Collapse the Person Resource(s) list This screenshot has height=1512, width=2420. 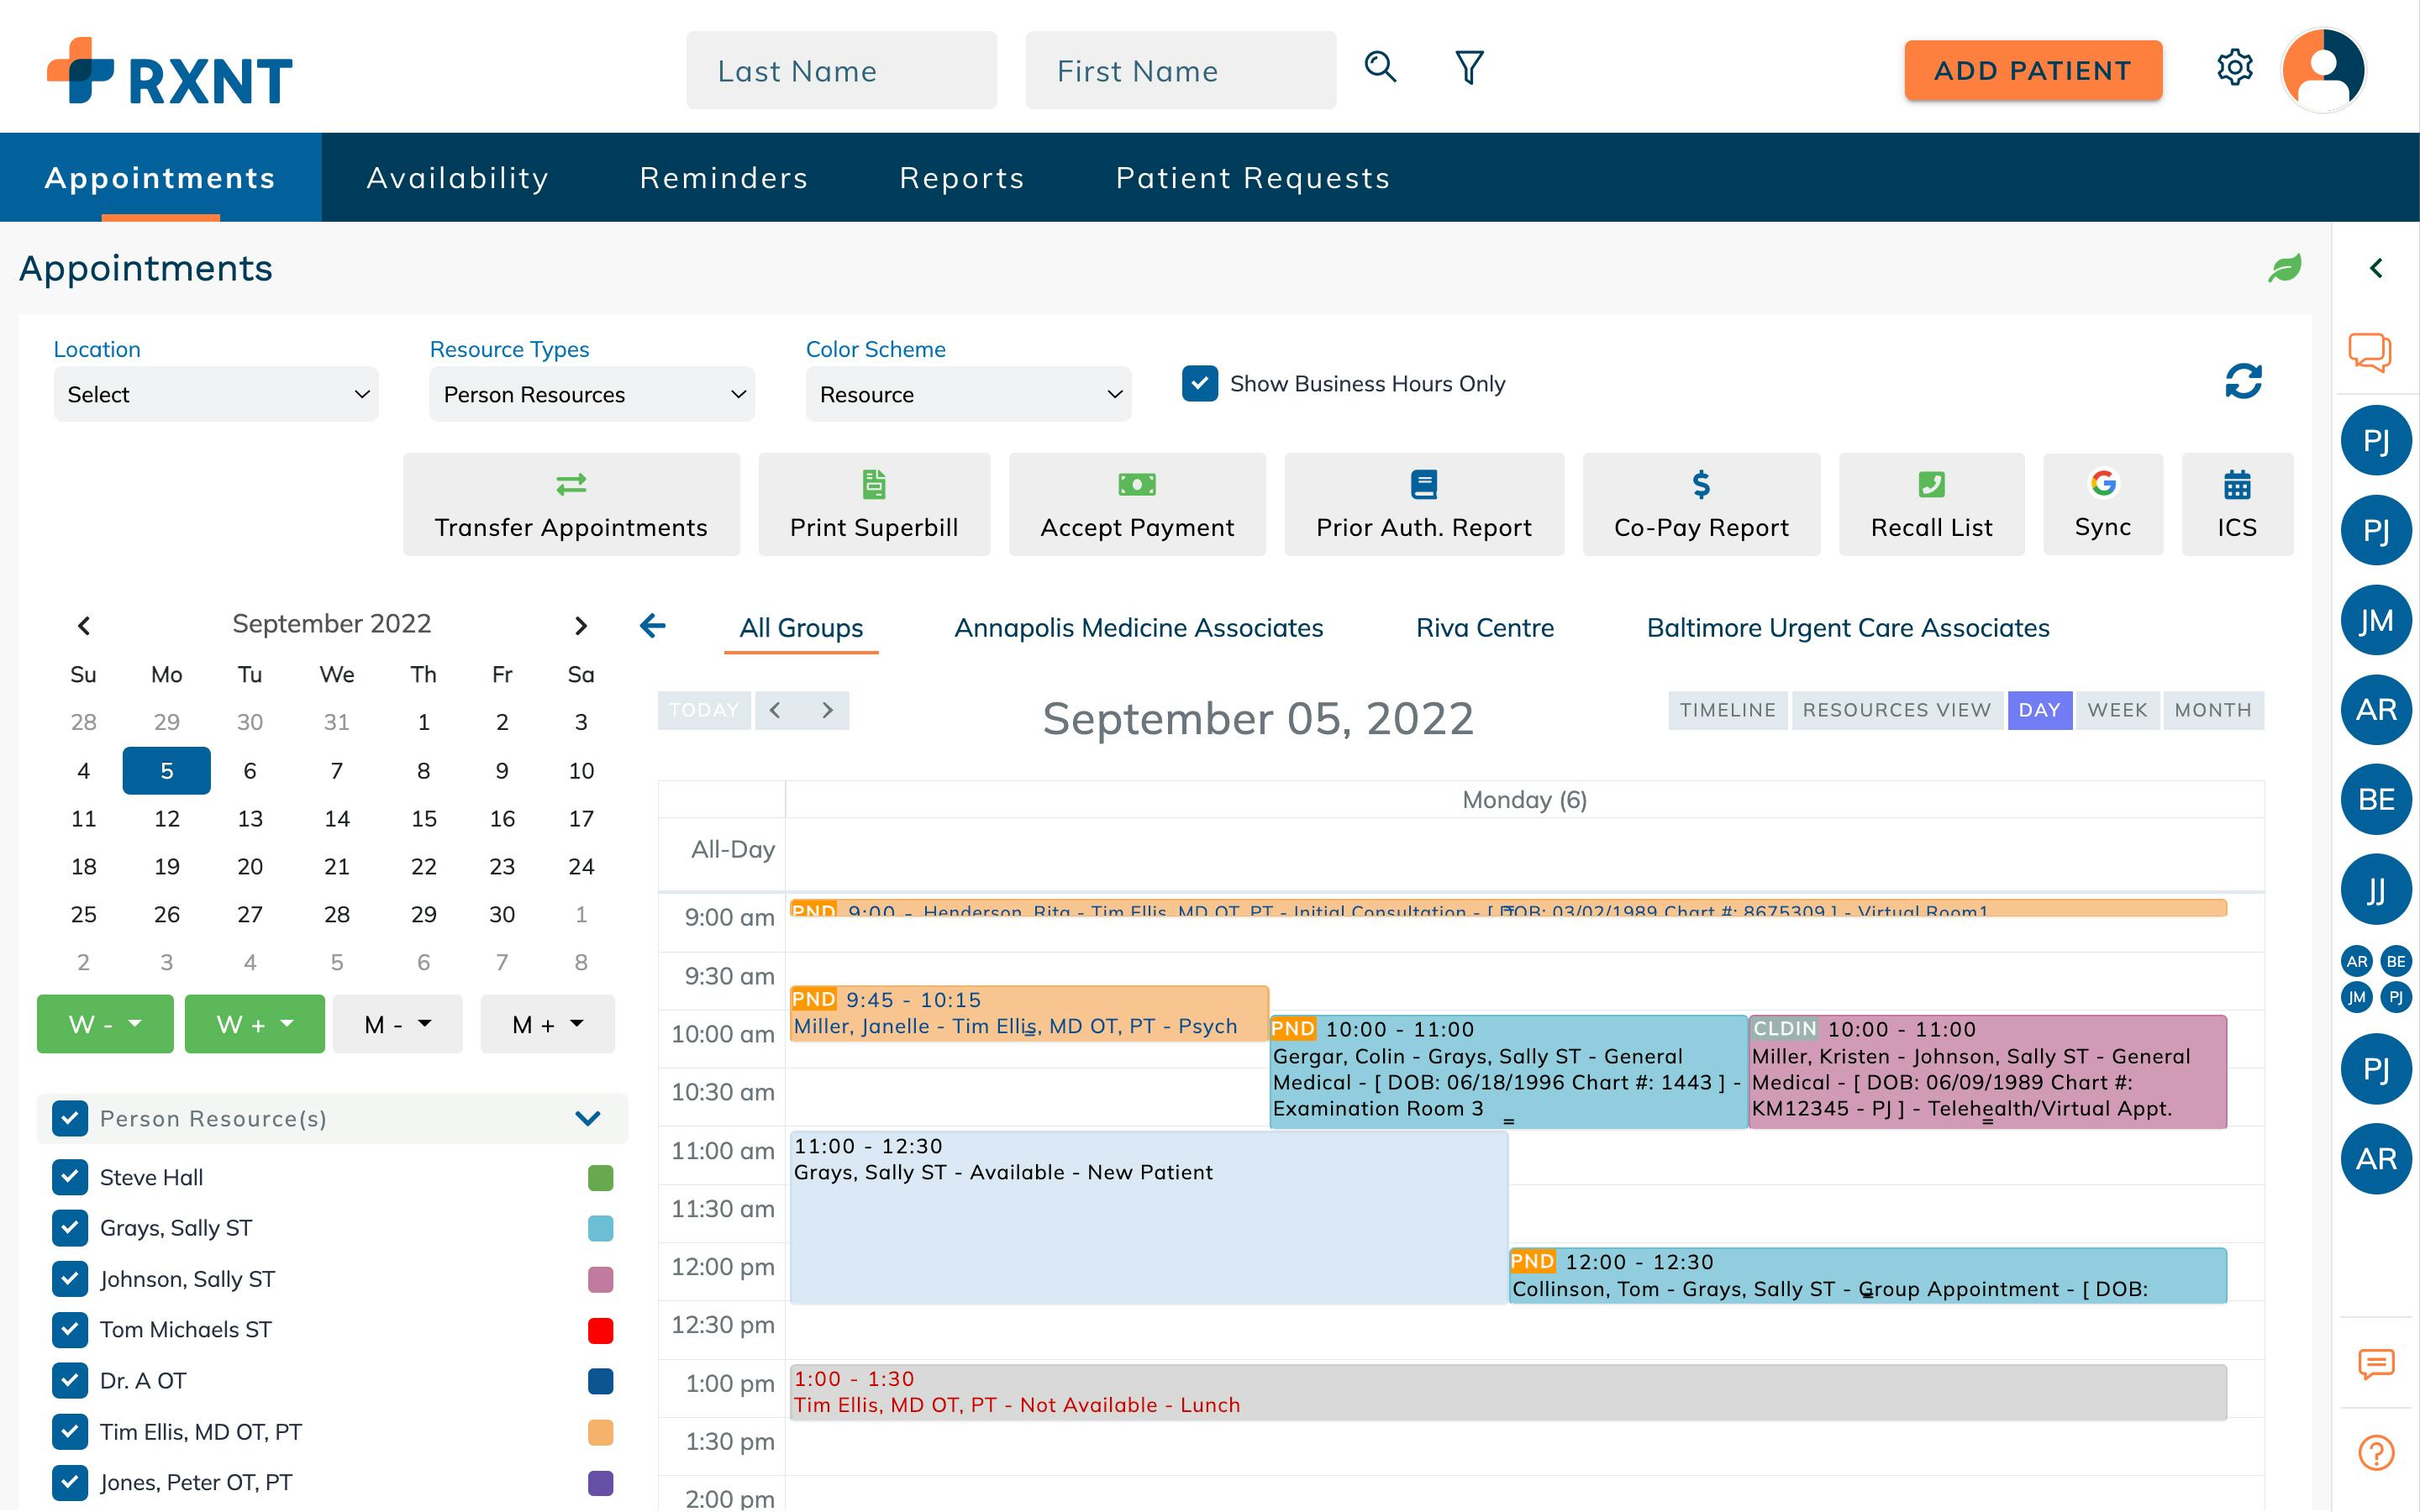coord(588,1119)
